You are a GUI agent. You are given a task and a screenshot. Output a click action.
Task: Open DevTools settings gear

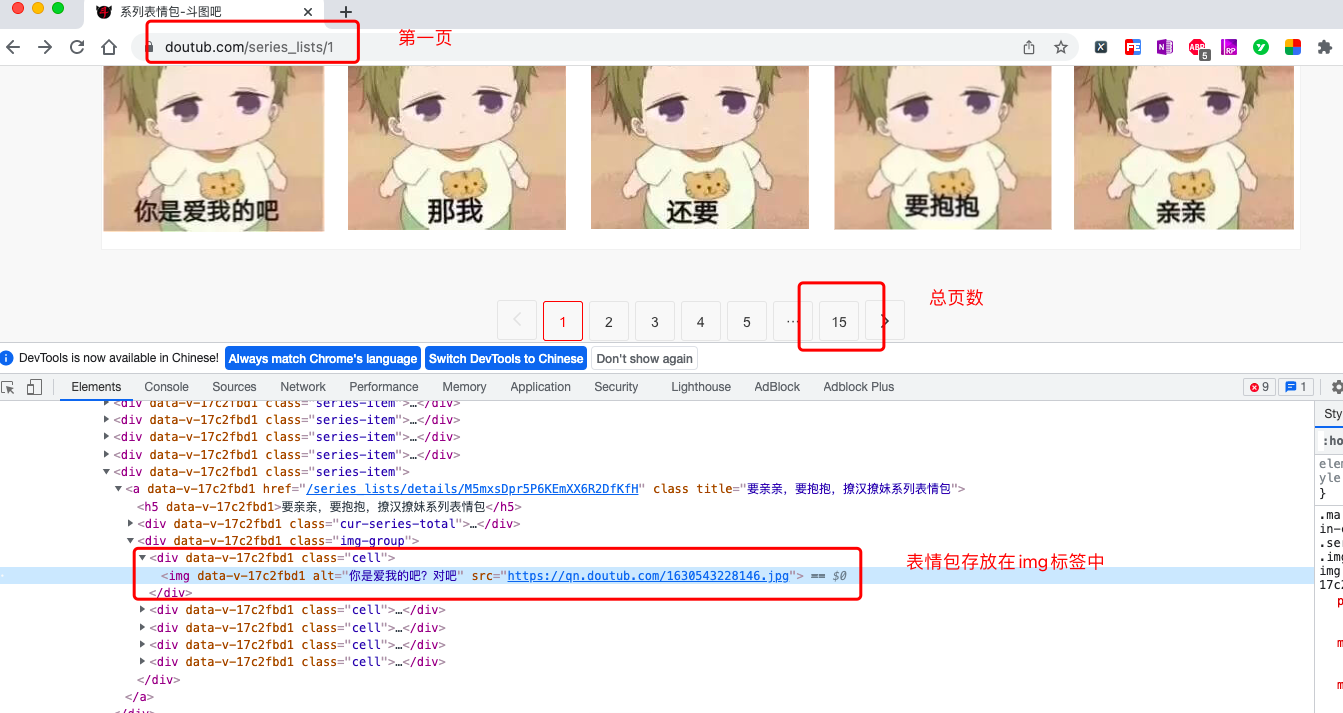(x=1336, y=387)
